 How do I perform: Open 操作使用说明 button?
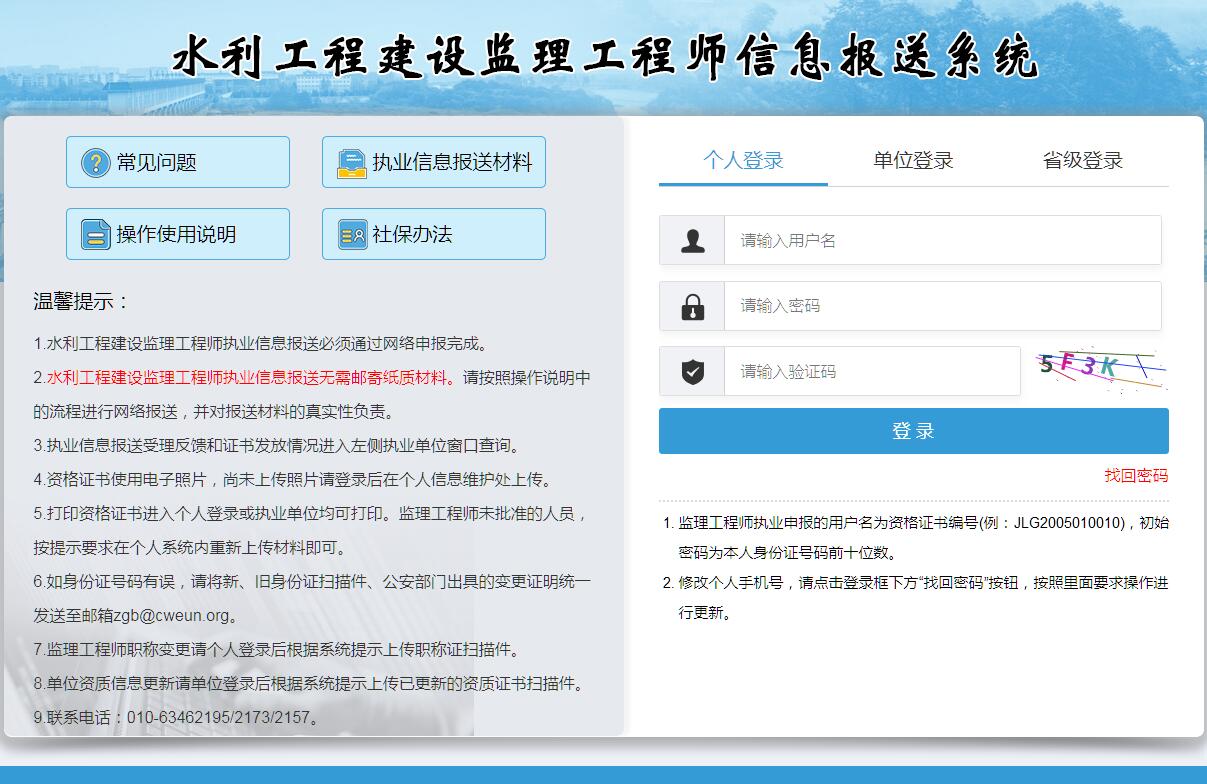[x=178, y=234]
